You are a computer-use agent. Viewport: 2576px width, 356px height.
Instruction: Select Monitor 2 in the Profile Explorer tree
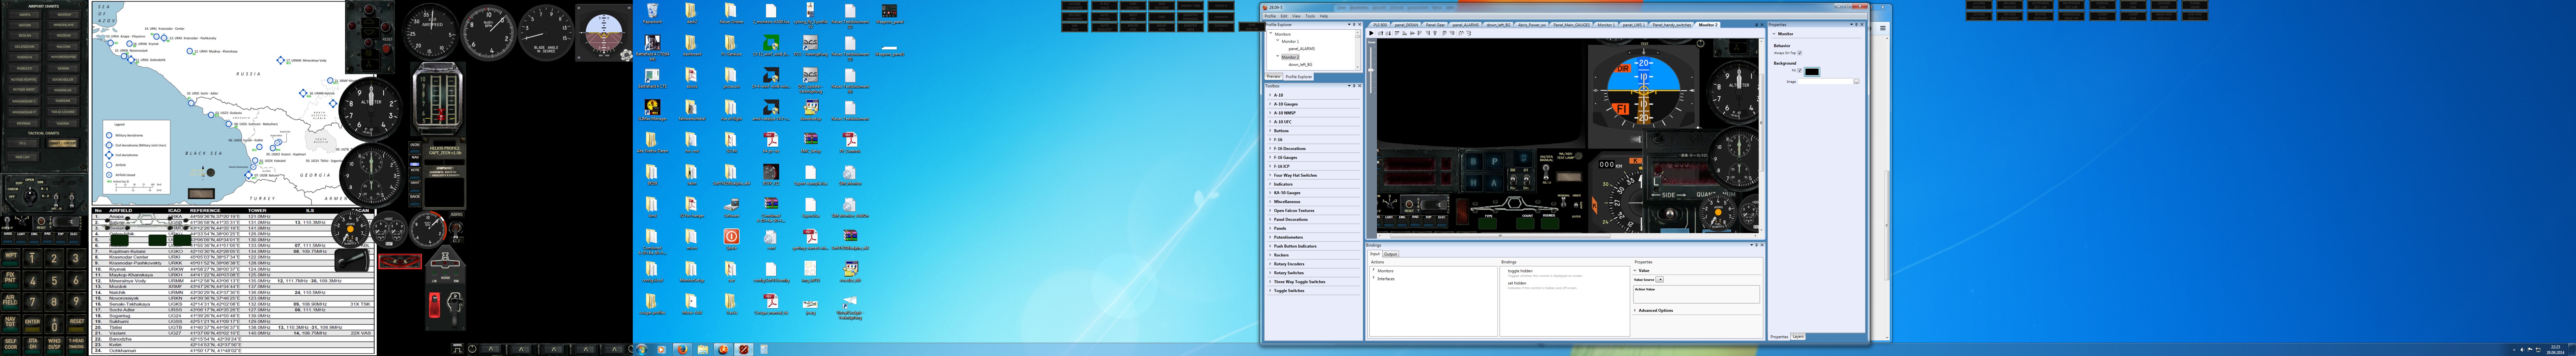(1290, 57)
